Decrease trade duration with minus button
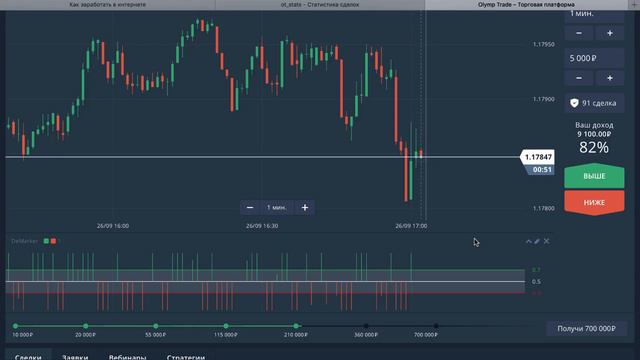The width and height of the screenshot is (640, 360). [579, 33]
